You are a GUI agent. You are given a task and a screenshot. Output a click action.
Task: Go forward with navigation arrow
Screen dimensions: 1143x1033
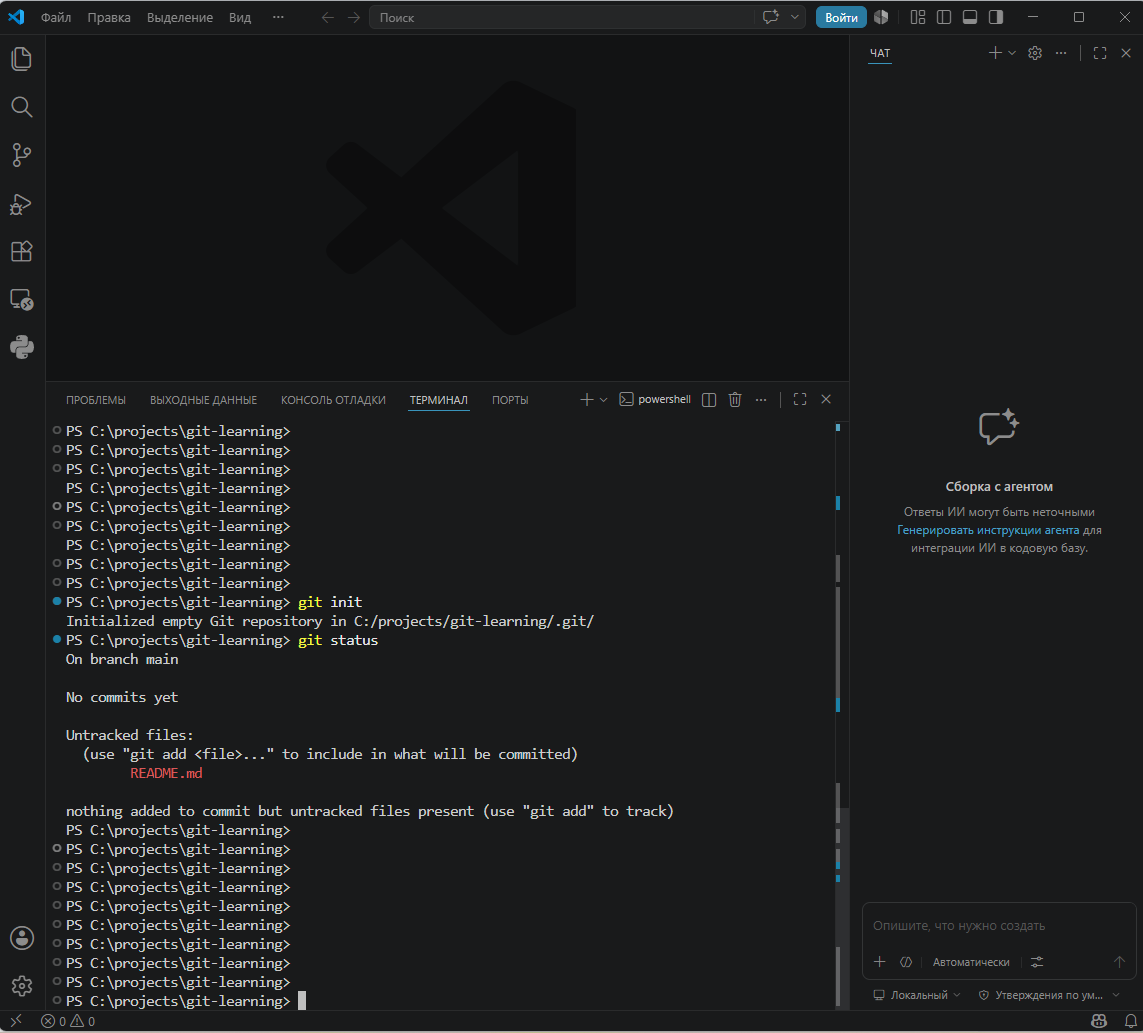click(x=354, y=17)
